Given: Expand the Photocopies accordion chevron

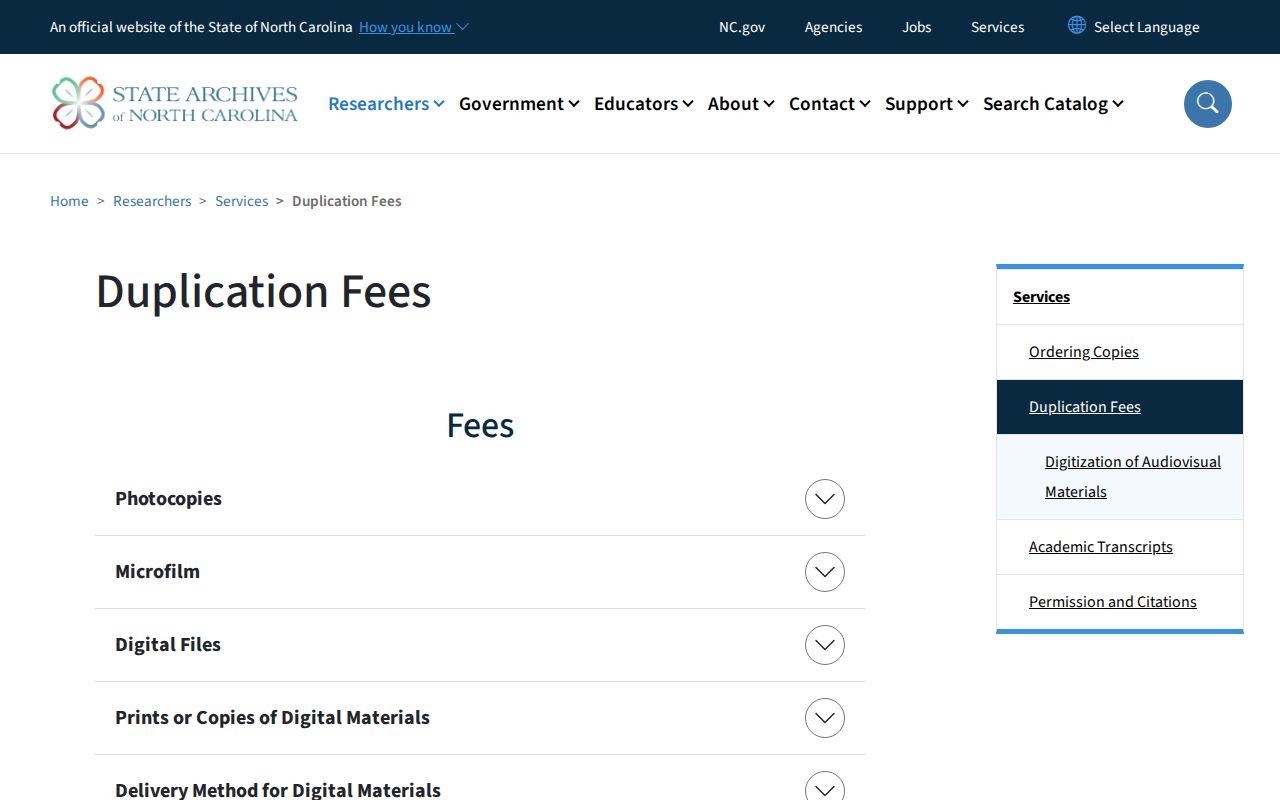Looking at the screenshot, I should pos(825,499).
